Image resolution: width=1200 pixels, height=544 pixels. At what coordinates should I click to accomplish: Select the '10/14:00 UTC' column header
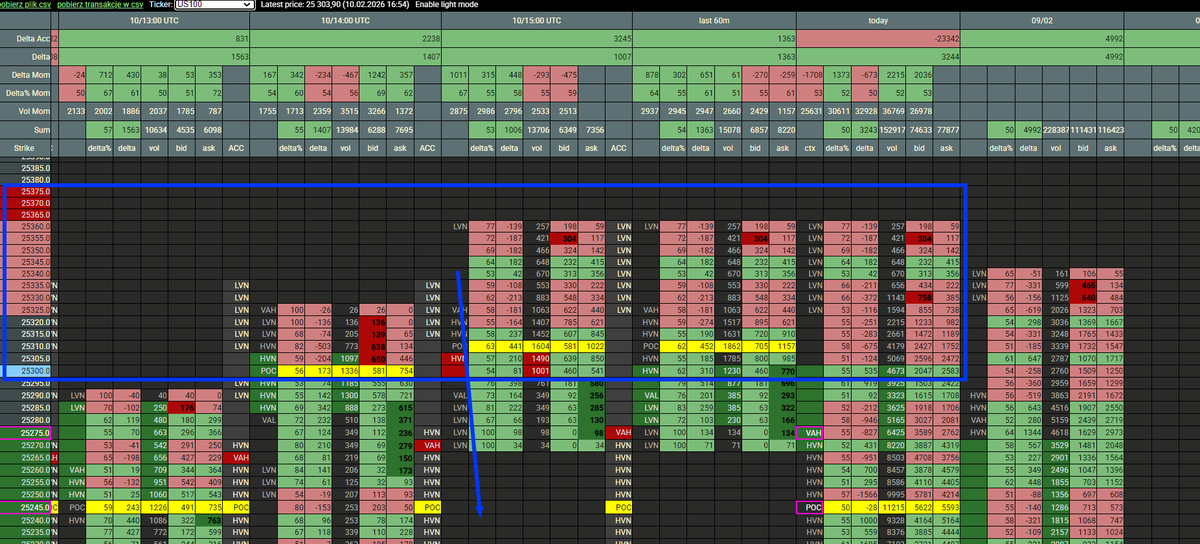point(346,20)
